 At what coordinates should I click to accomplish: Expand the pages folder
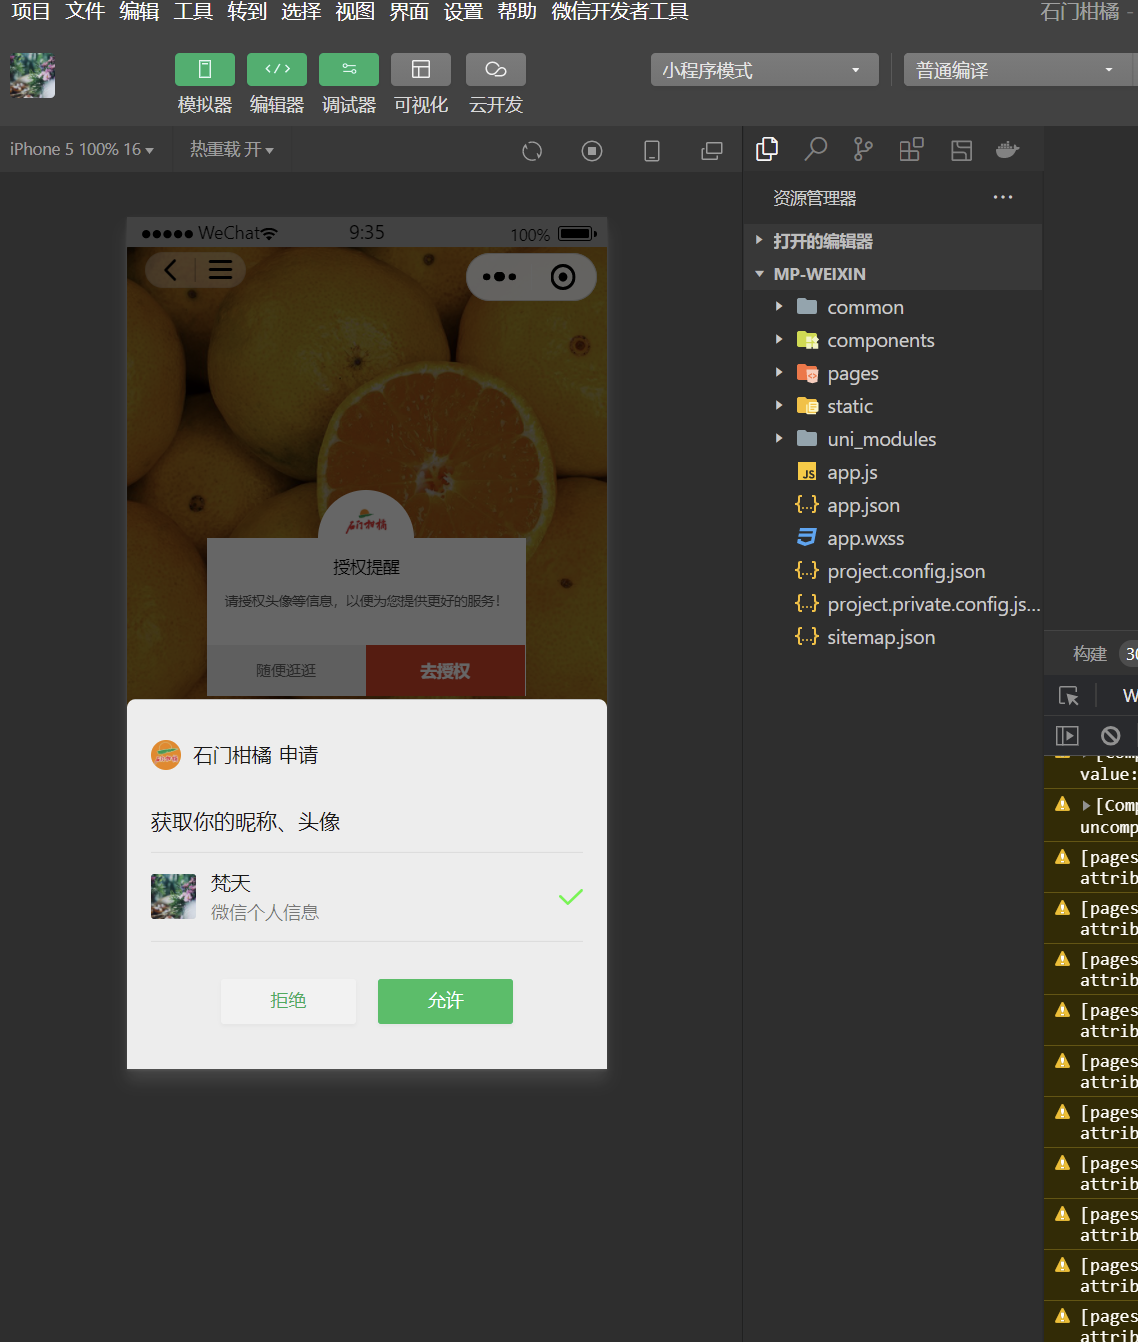852,374
